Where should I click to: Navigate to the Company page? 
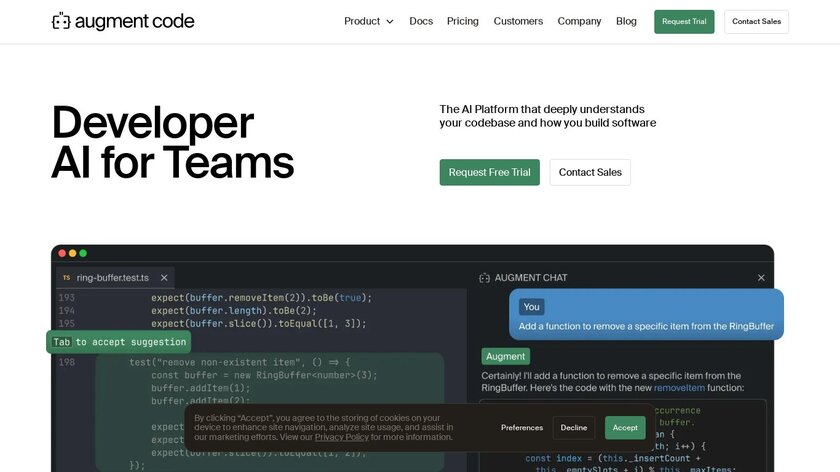tap(579, 21)
